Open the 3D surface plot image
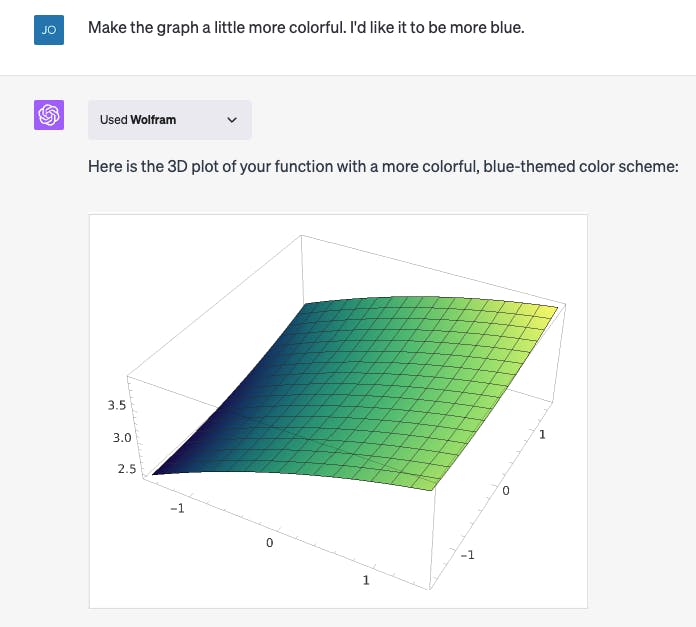The height and width of the screenshot is (627, 696). point(338,410)
